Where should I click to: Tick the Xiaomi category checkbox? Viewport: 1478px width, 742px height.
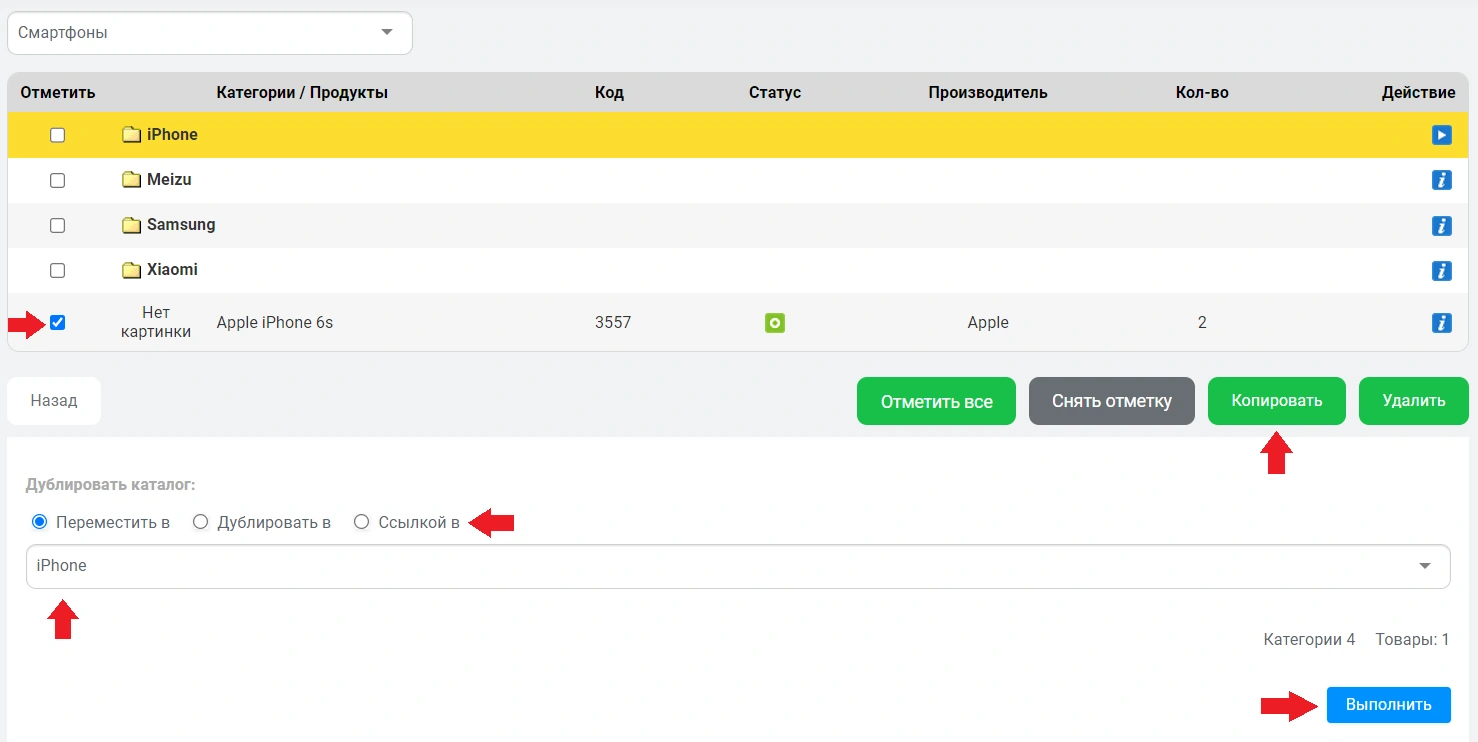click(x=58, y=270)
